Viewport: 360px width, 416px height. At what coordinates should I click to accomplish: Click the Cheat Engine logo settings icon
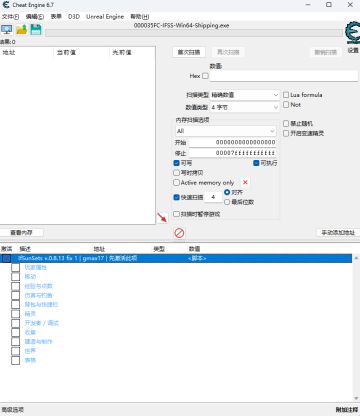[x=352, y=33]
